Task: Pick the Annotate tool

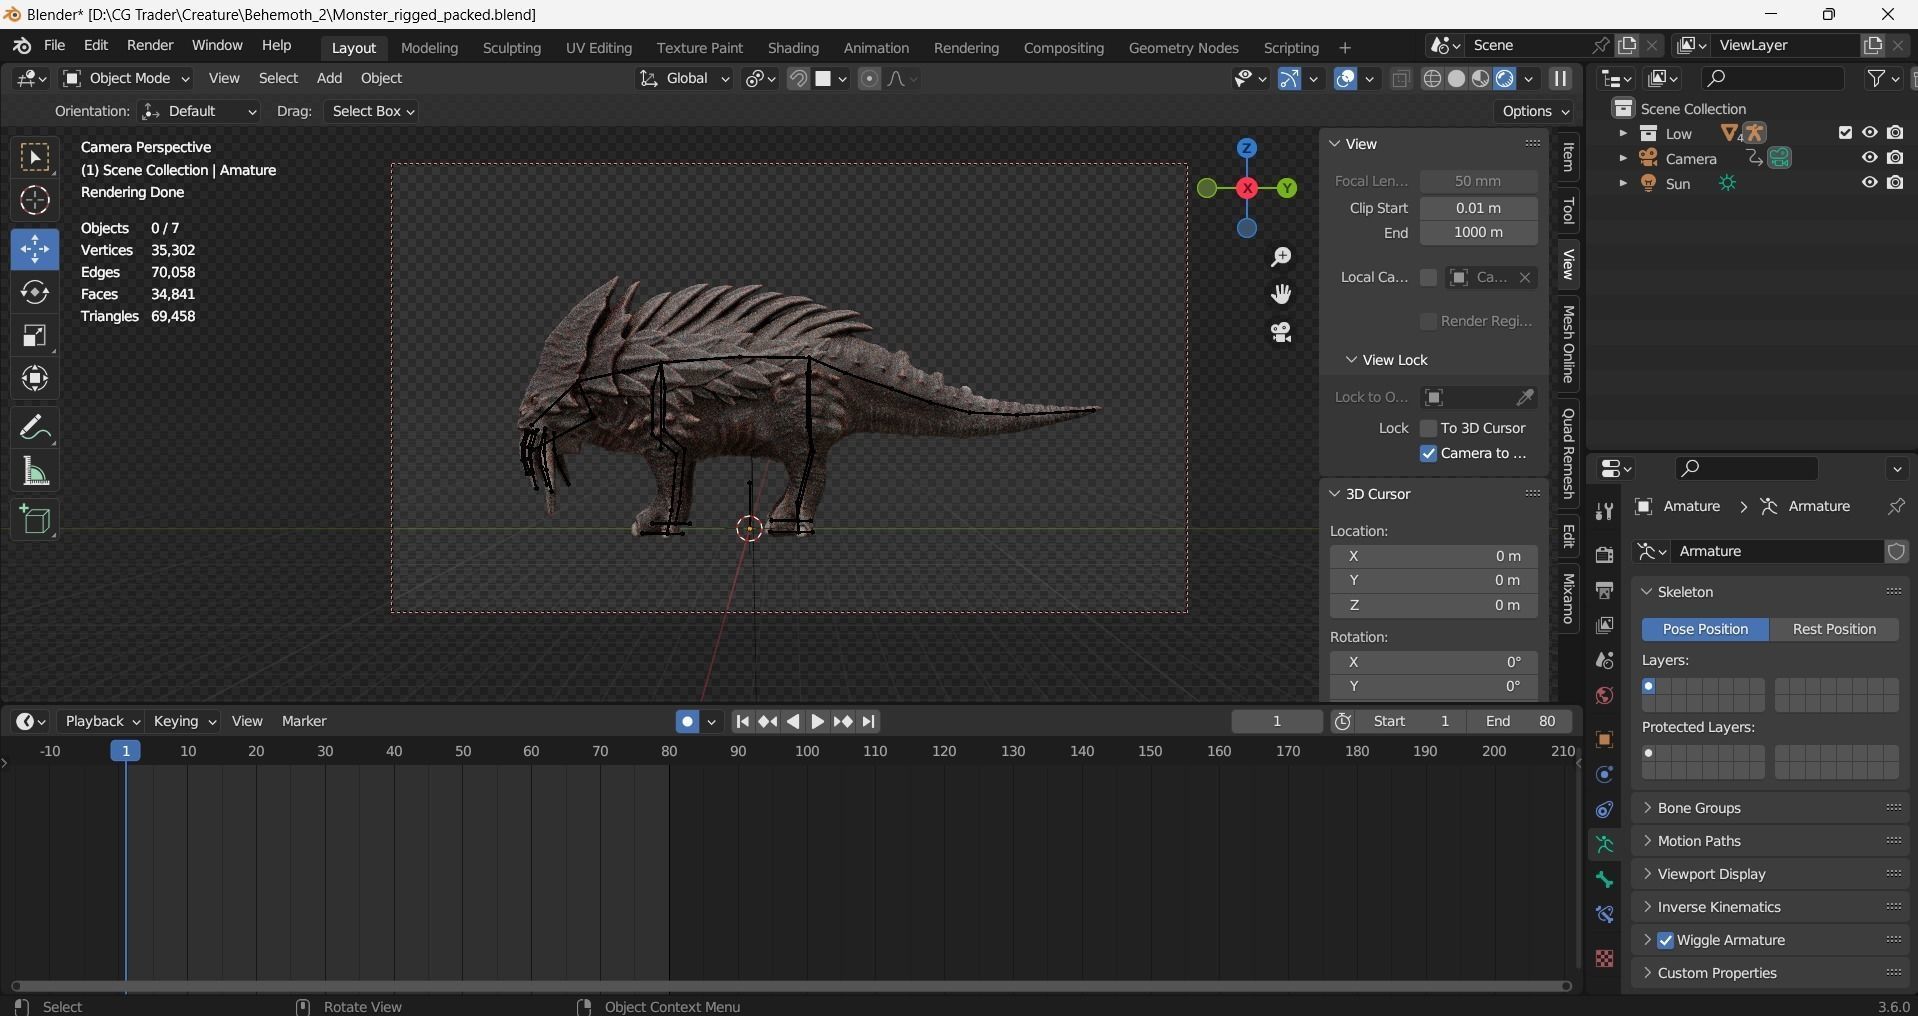Action: point(35,428)
